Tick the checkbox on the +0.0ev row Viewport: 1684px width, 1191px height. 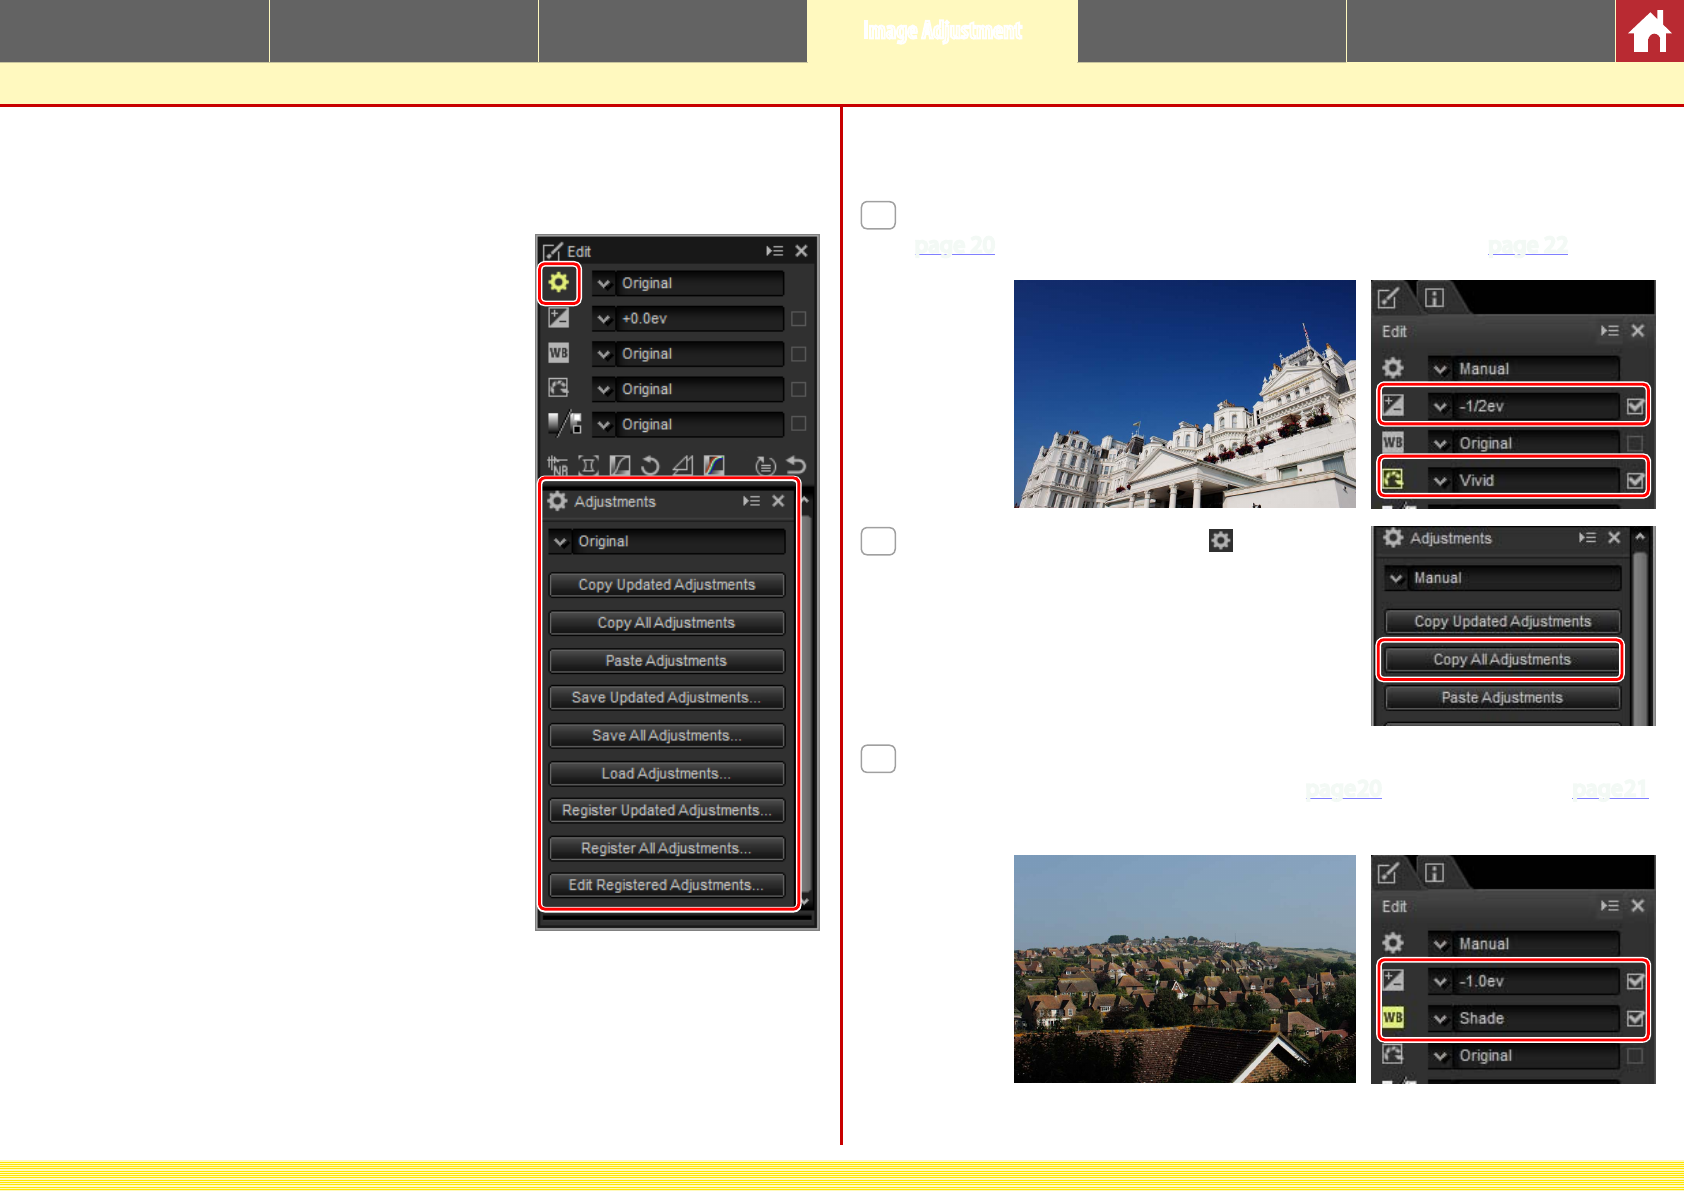(x=798, y=318)
